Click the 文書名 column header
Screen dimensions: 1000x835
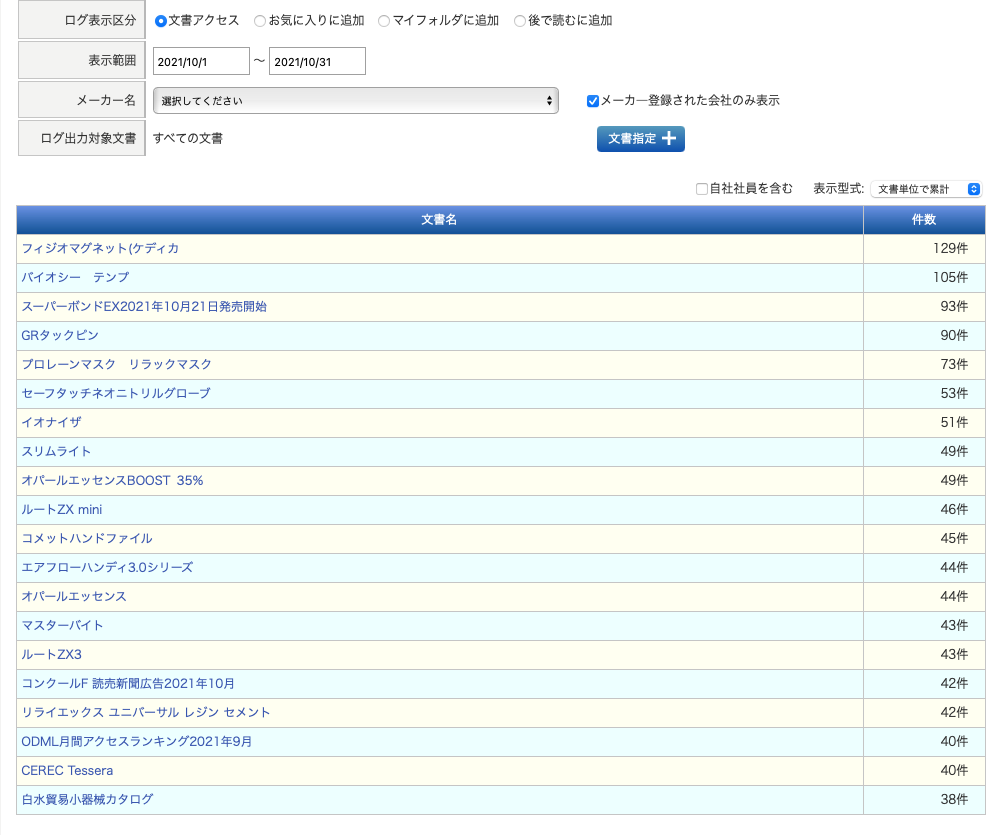(x=439, y=219)
